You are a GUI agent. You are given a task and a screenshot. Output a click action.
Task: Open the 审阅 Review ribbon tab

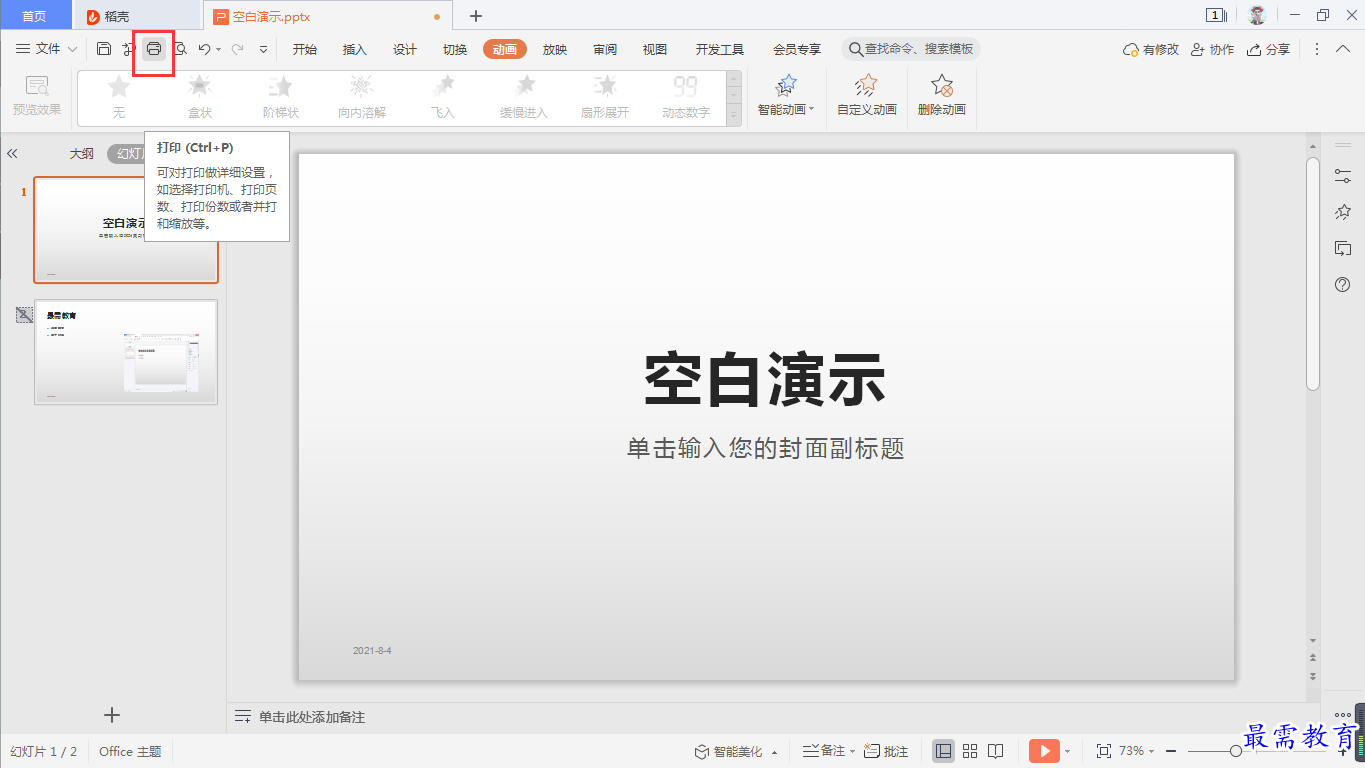[605, 49]
